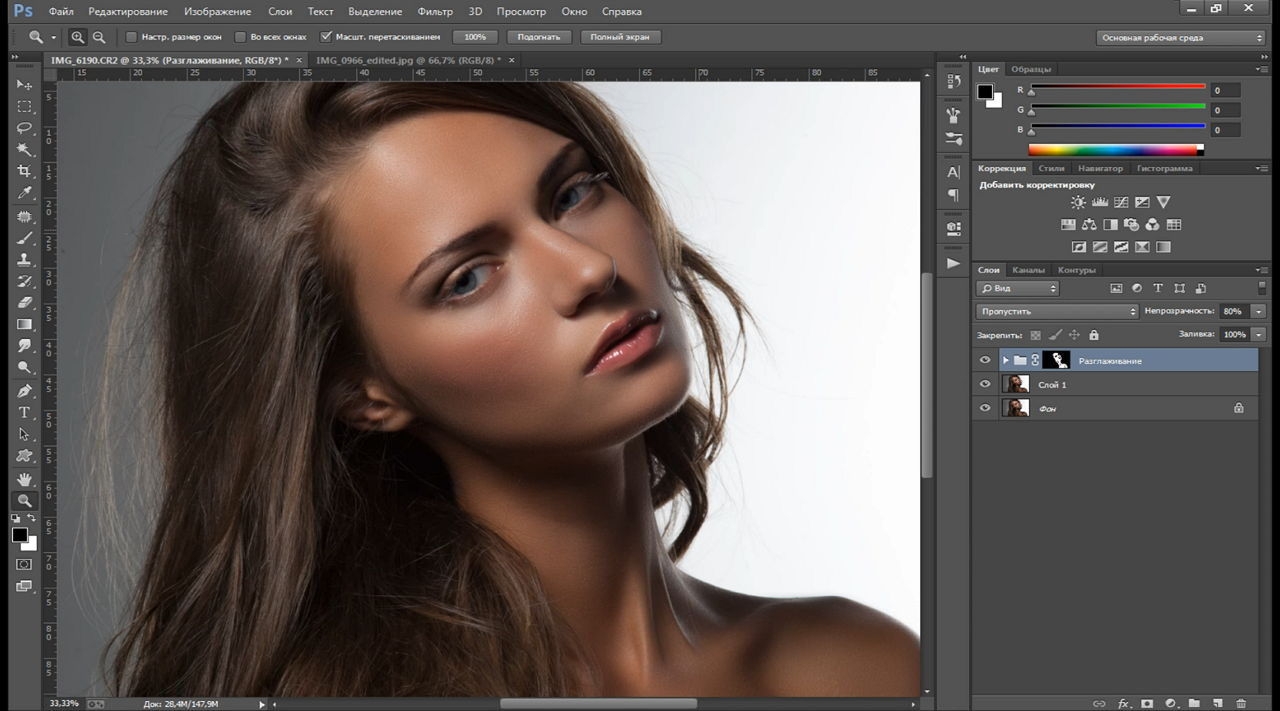Create a new group folder icon
Viewport: 1280px width, 711px height.
click(1194, 704)
